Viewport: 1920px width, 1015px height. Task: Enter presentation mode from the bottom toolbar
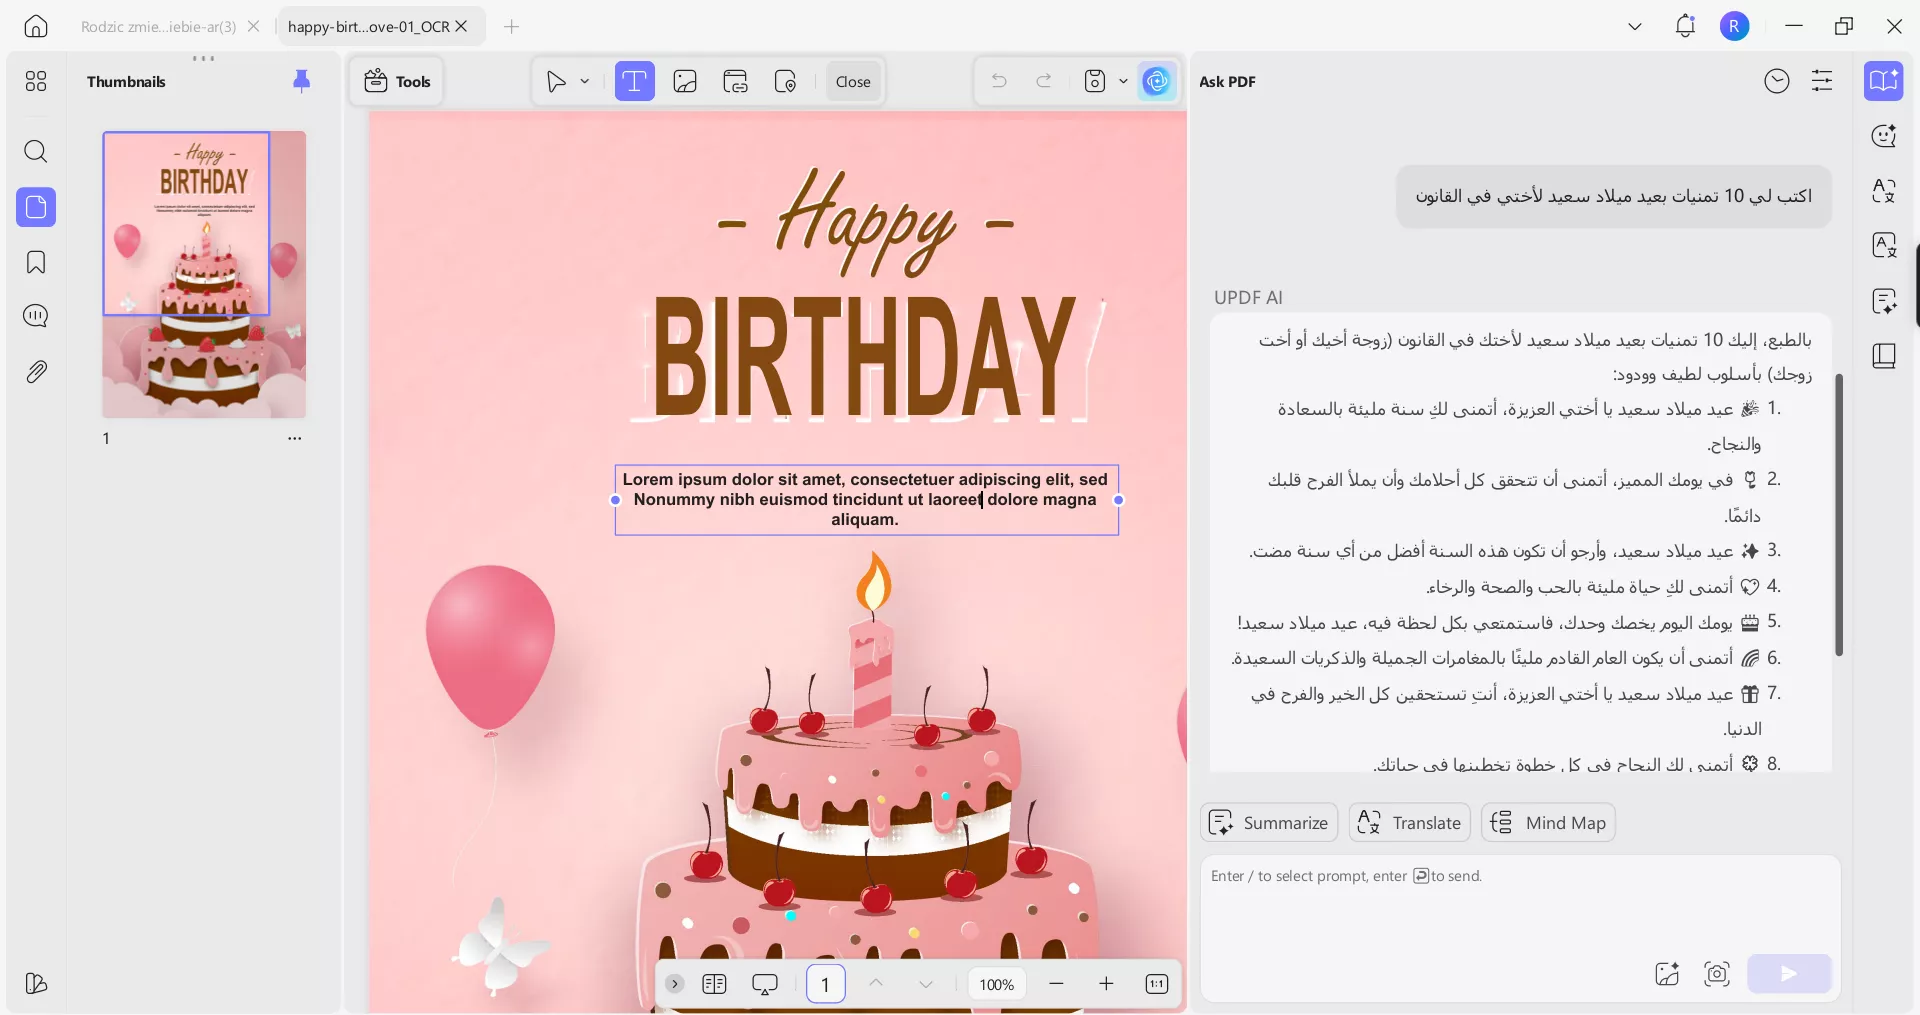(765, 984)
